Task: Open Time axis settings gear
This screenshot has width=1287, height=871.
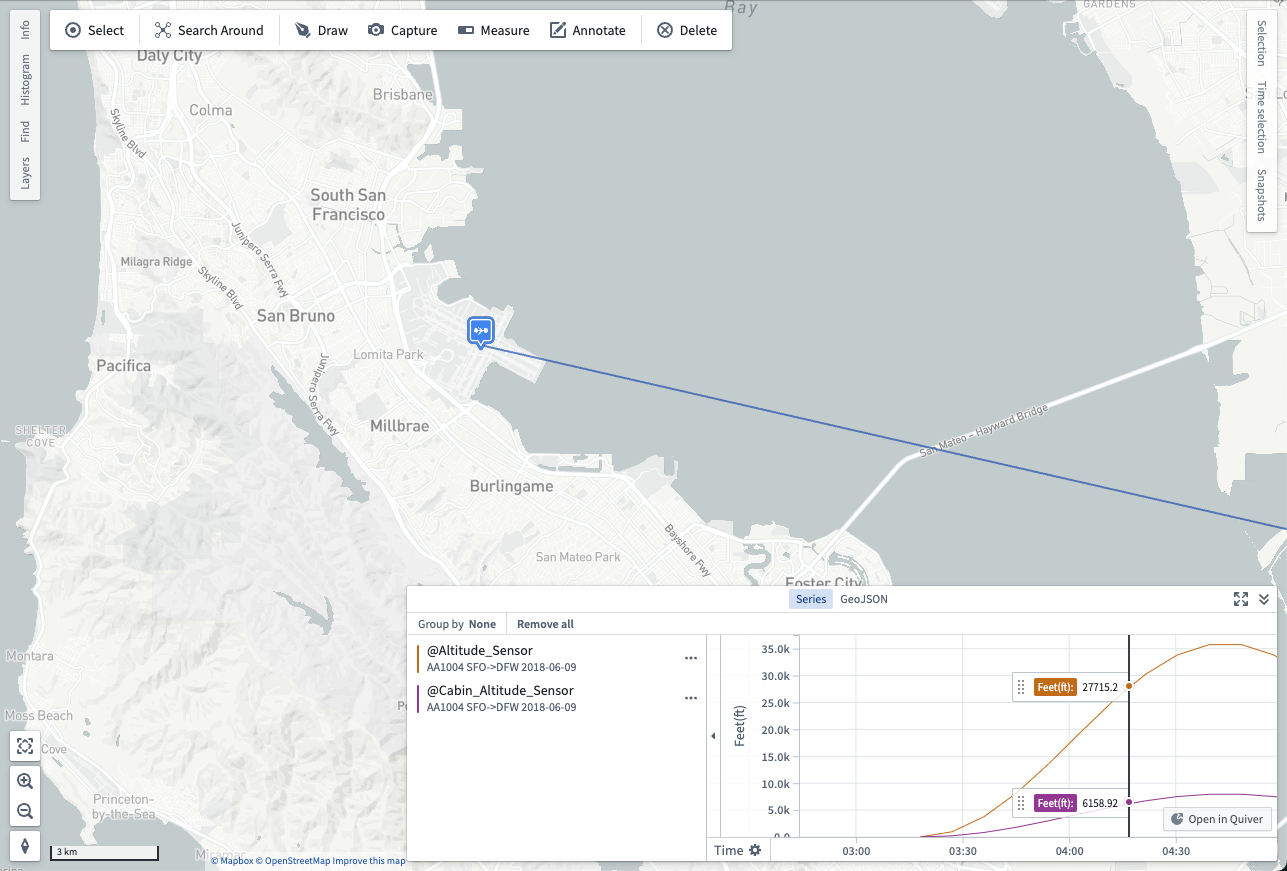Action: tap(755, 850)
